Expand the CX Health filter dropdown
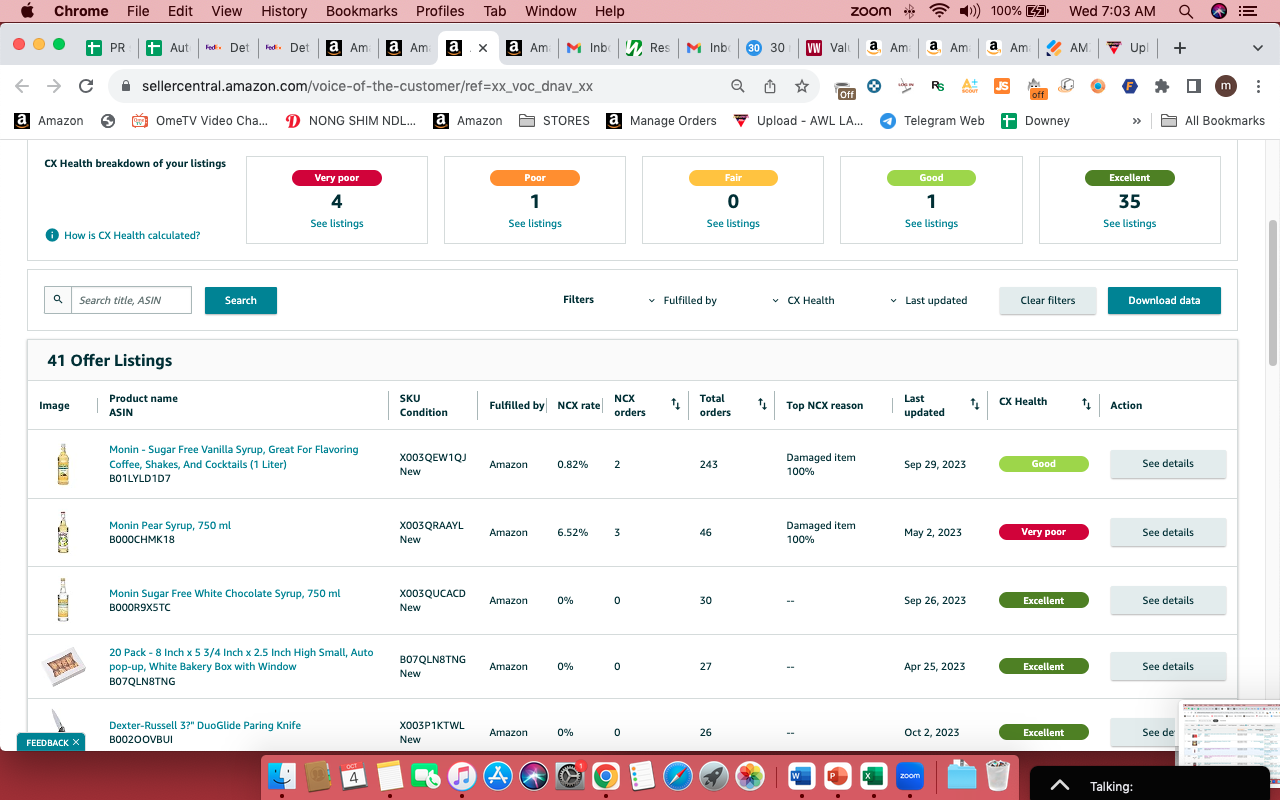This screenshot has height=800, width=1280. click(x=803, y=300)
